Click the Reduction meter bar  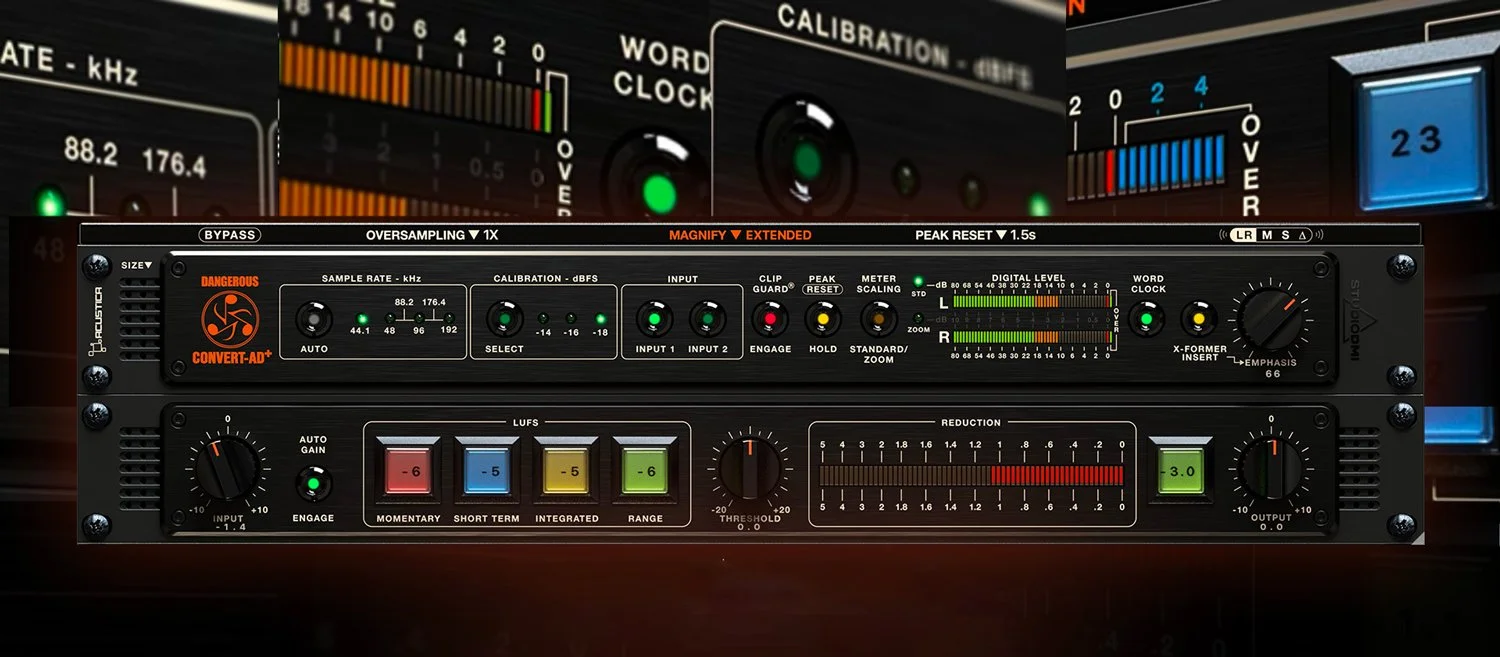970,475
